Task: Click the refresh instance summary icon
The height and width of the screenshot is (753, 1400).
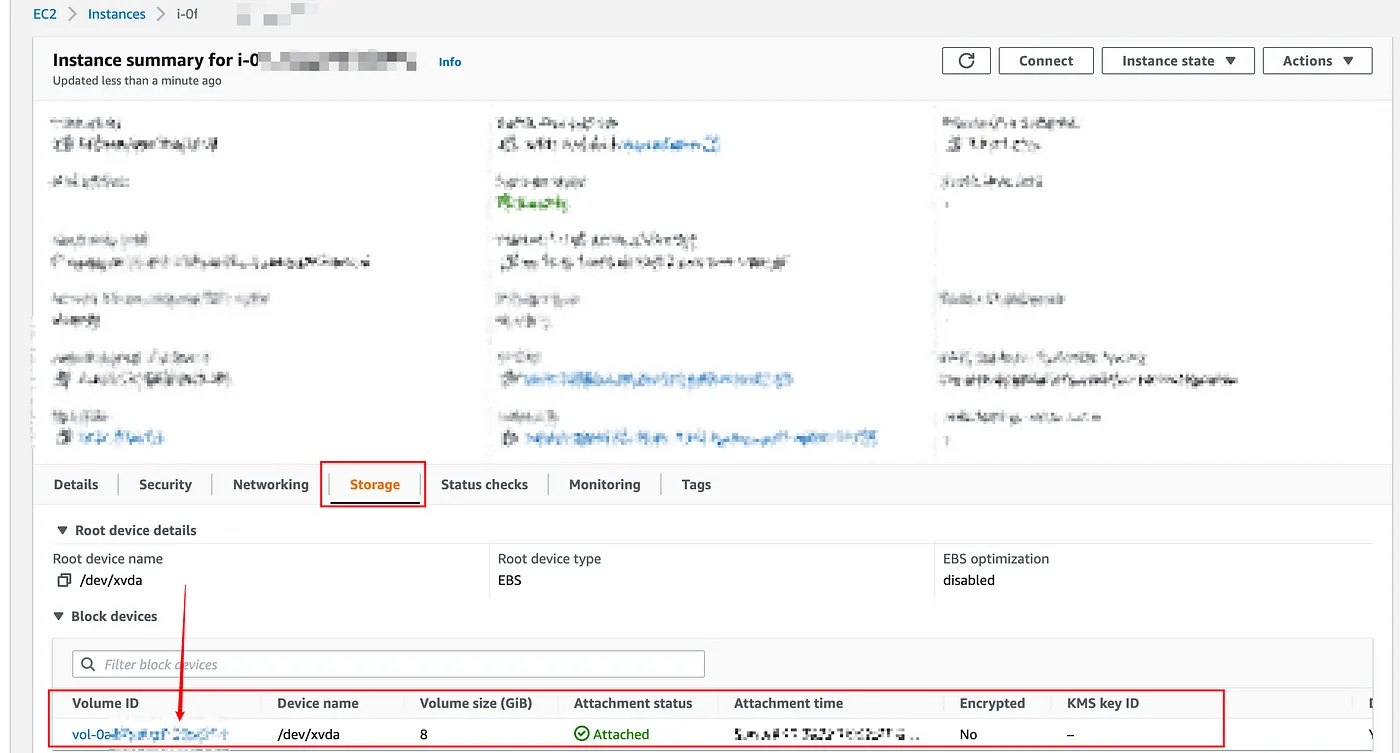Action: pyautogui.click(x=965, y=60)
